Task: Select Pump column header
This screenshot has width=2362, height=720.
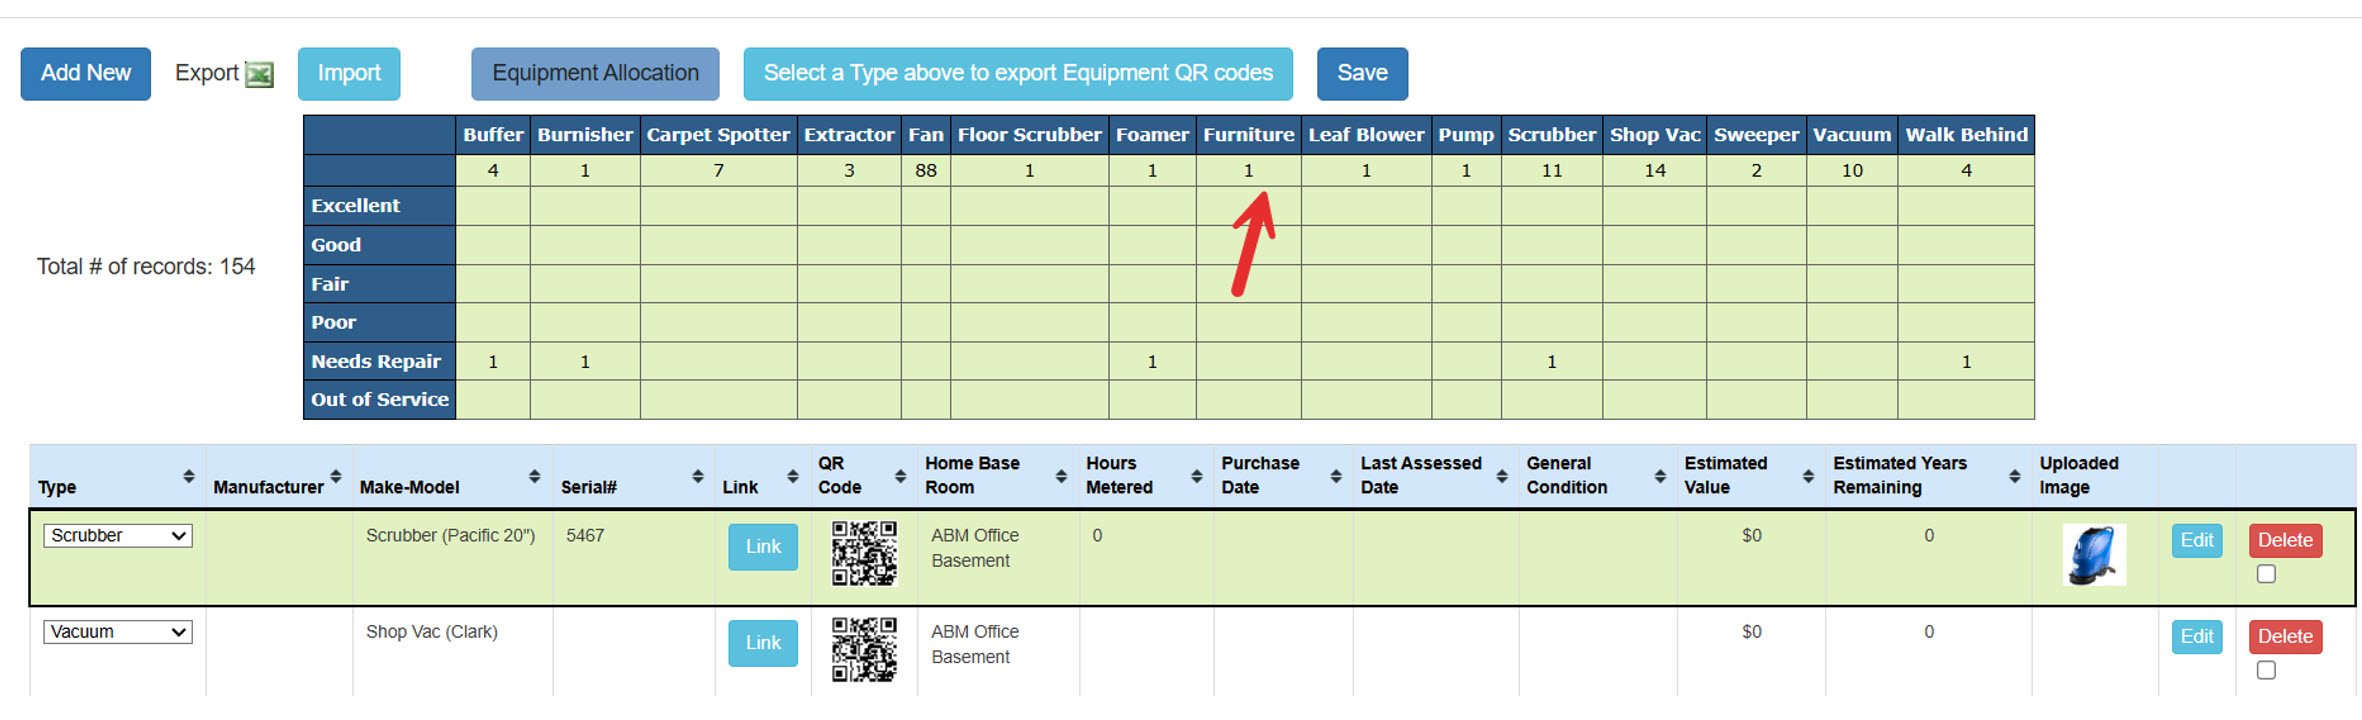Action: (x=1466, y=135)
